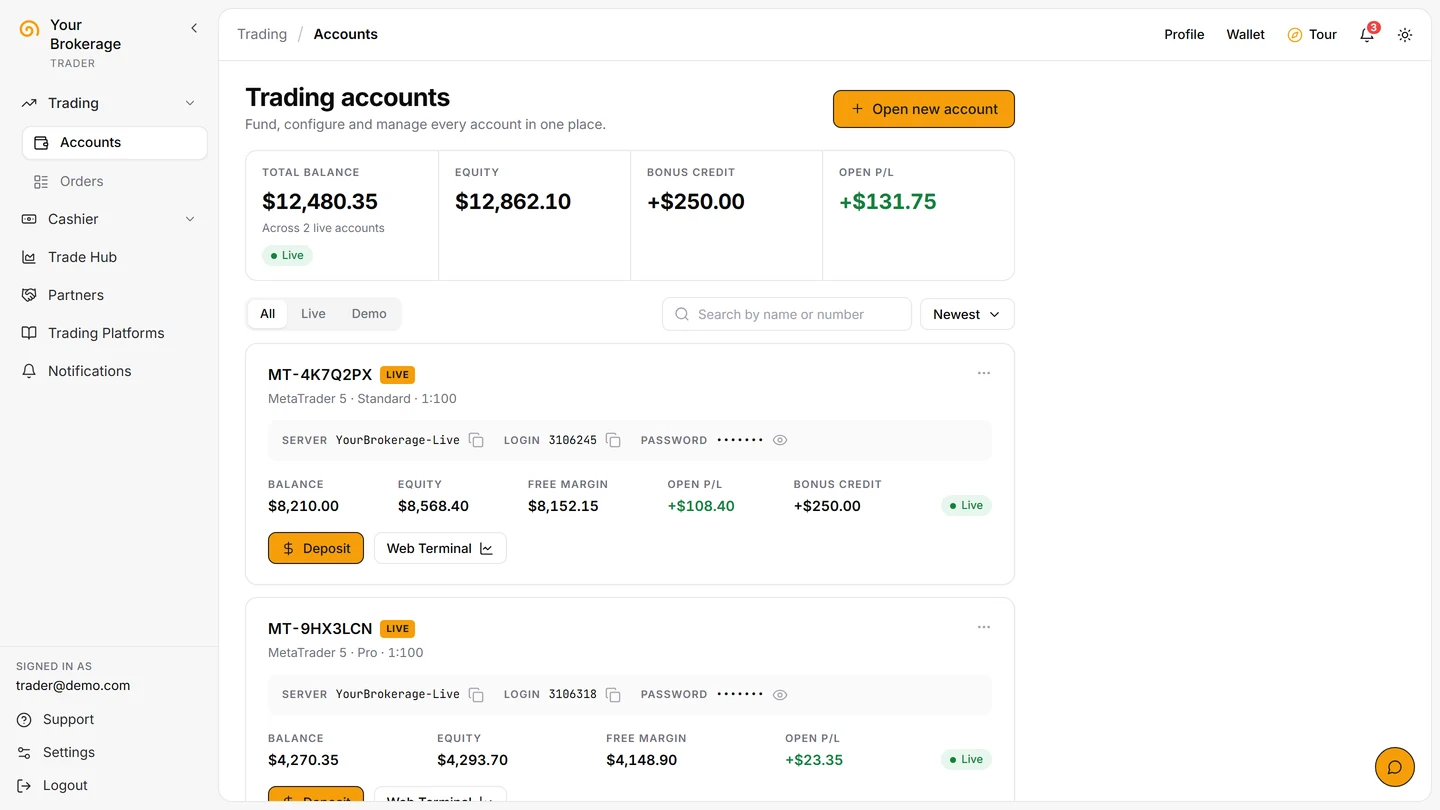1440x810 pixels.
Task: Click the Total Balance value $12,480.35
Action: click(320, 201)
